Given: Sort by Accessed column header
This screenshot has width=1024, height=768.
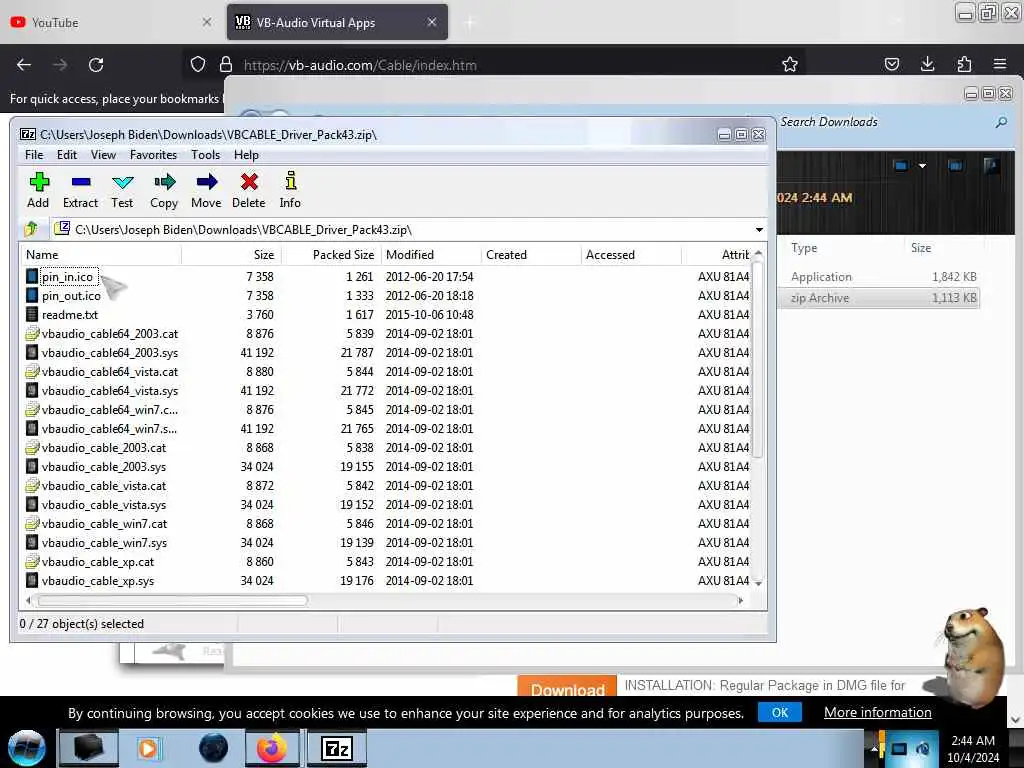Looking at the screenshot, I should click(x=631, y=255).
